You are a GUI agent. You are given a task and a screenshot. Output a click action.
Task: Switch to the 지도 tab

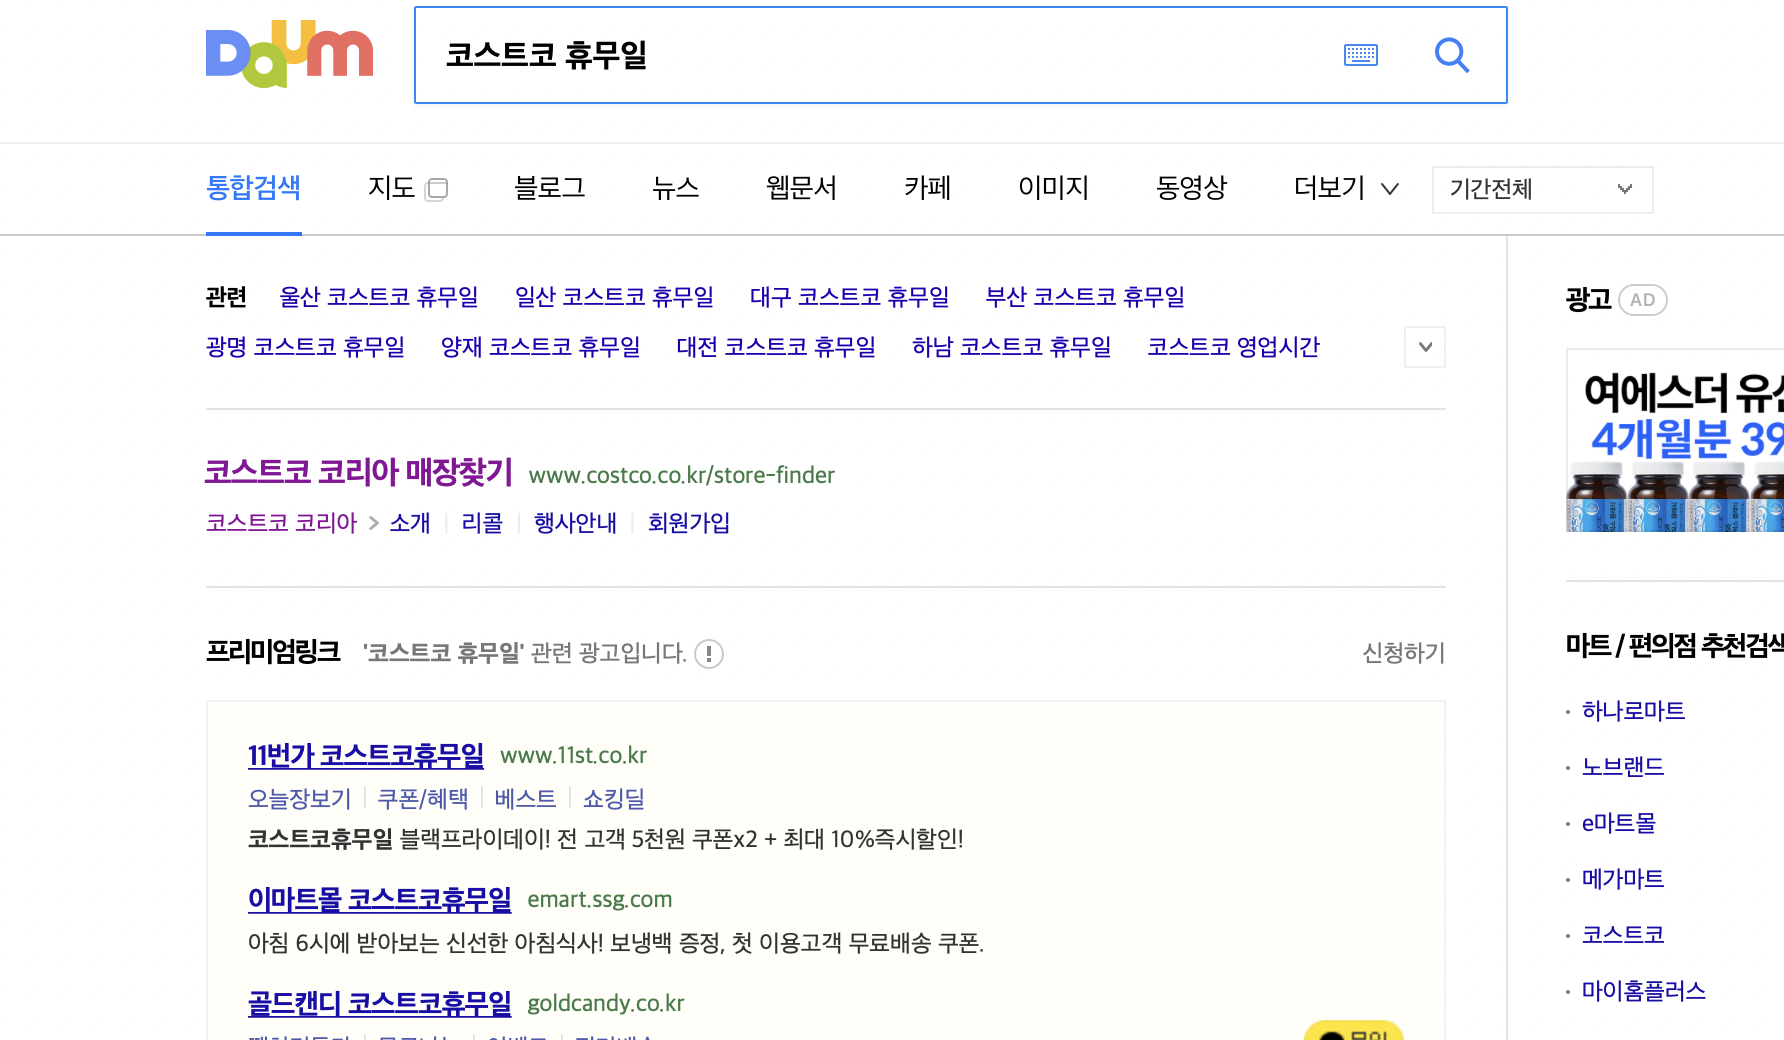391,188
